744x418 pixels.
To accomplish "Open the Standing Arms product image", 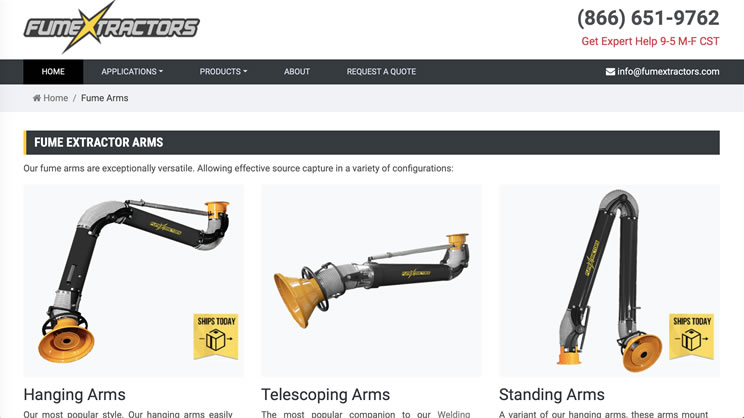I will [609, 280].
